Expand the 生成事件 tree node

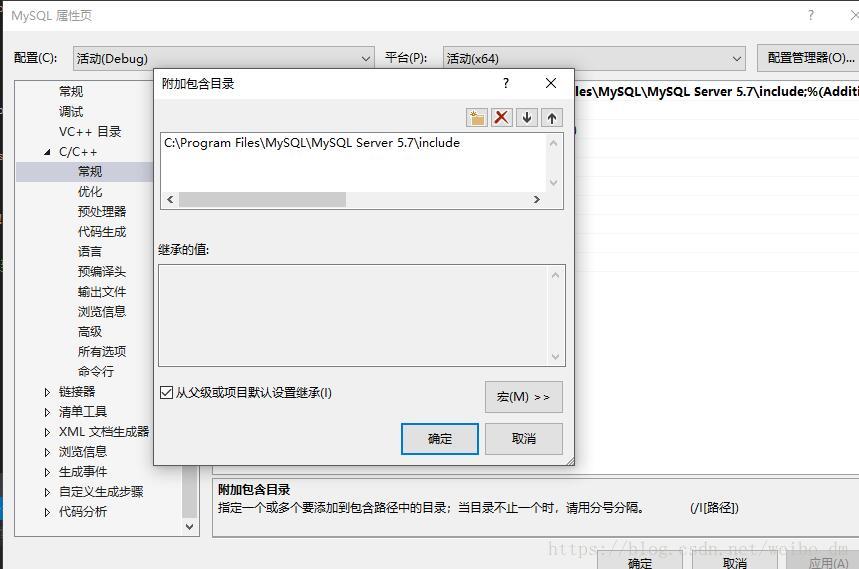(47, 472)
